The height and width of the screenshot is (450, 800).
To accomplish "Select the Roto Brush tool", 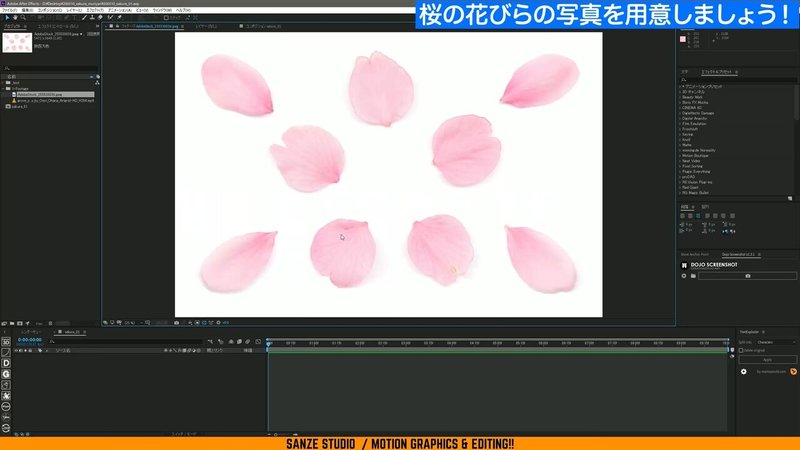I will click(110, 17).
